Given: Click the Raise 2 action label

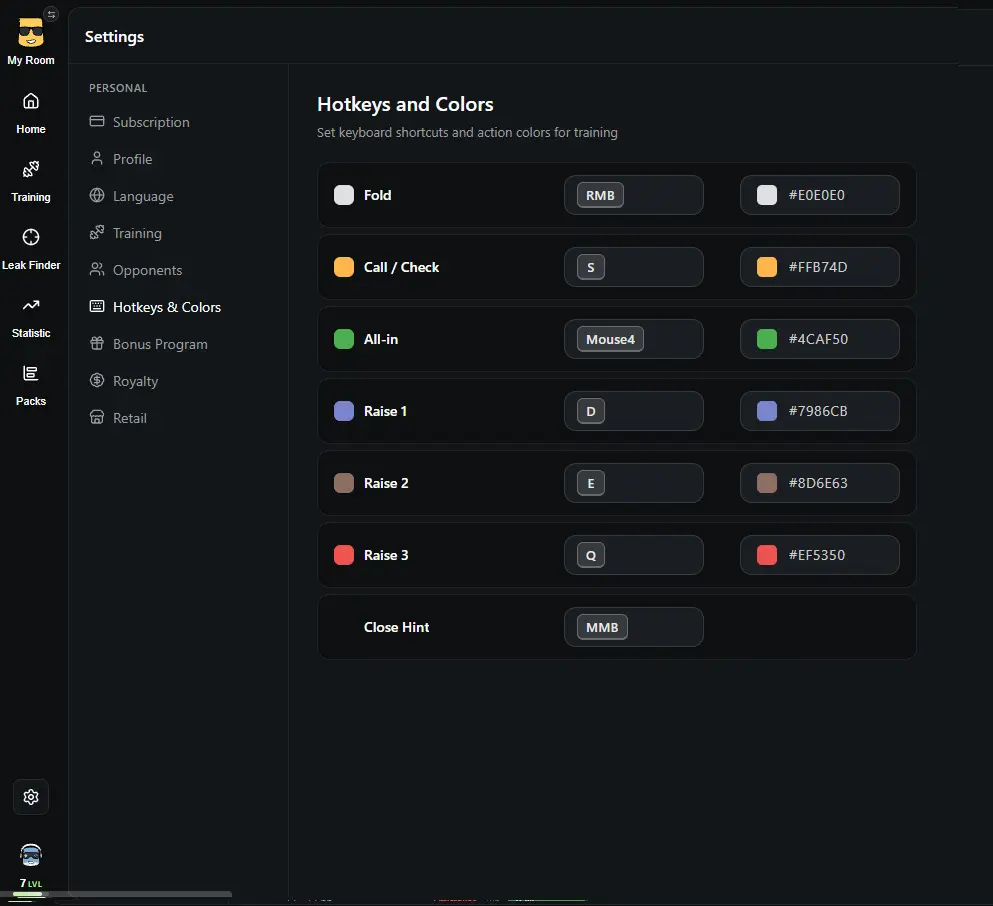Looking at the screenshot, I should point(386,483).
